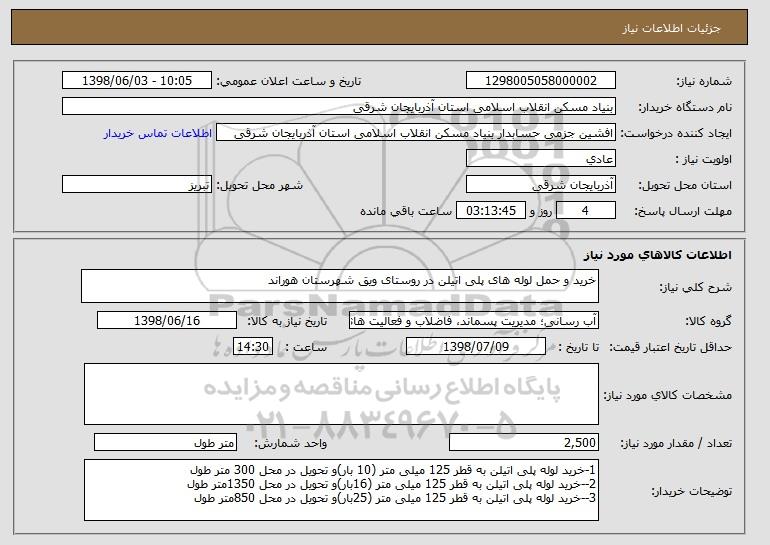Click the تاریخ نیاز به کالا field 1398/06/16

click(x=167, y=321)
